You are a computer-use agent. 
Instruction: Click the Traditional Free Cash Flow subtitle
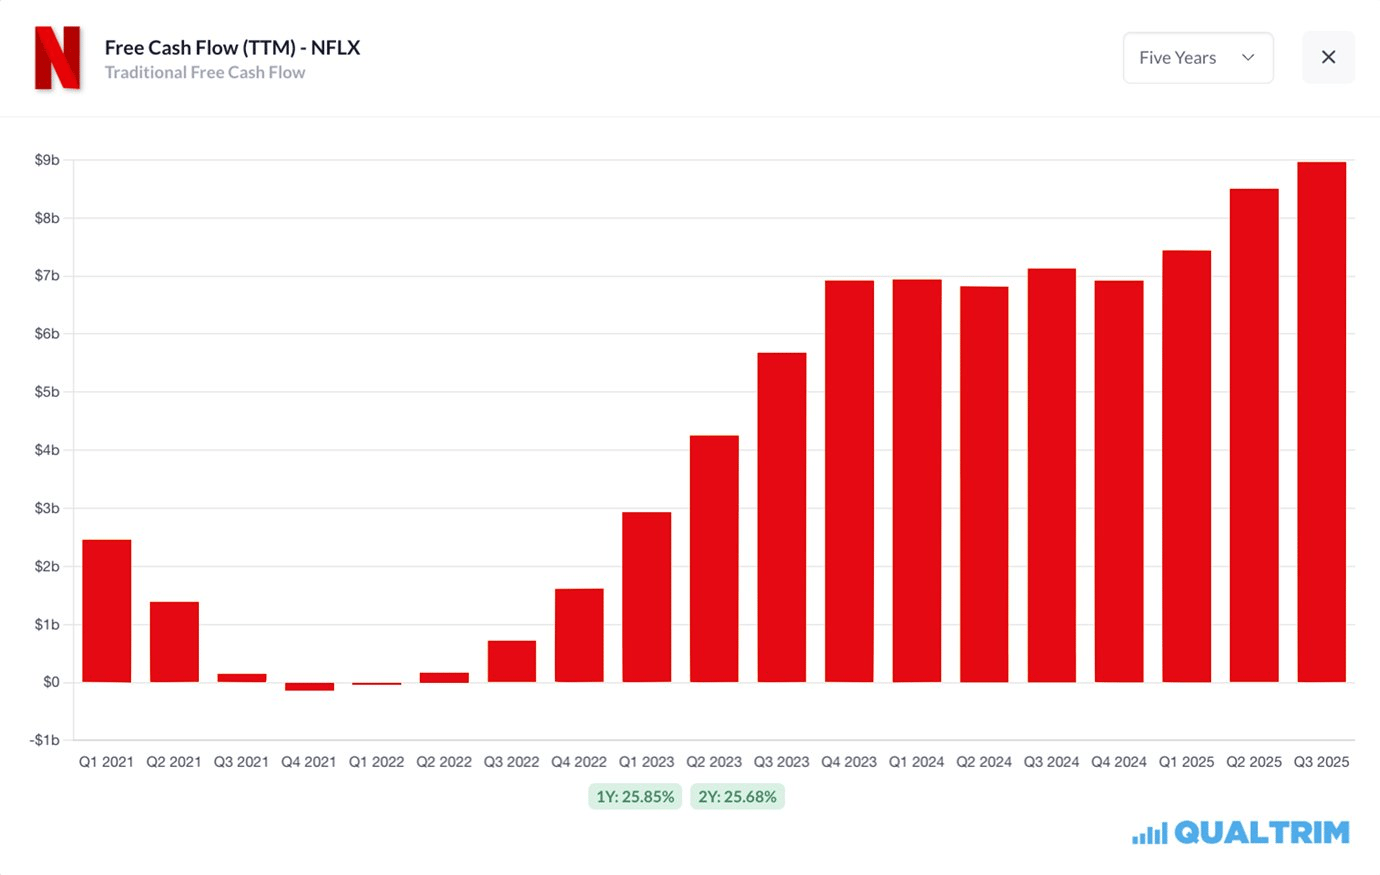click(x=205, y=72)
